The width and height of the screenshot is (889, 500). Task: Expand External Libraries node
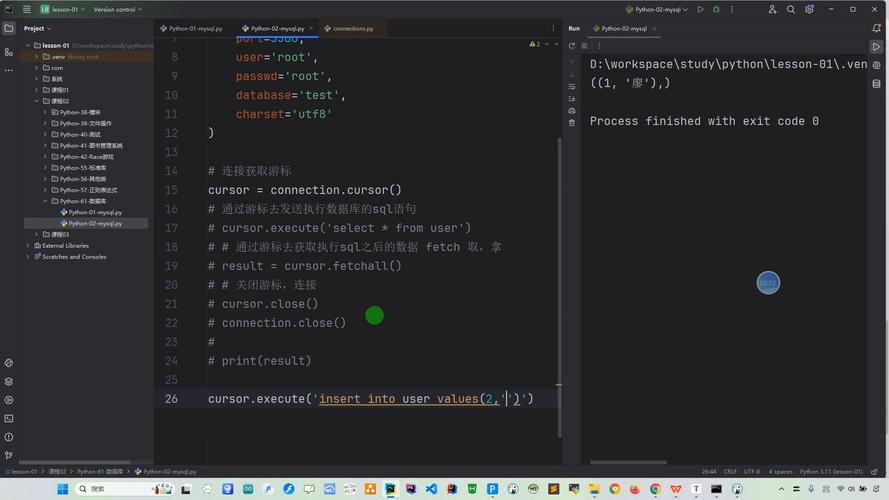pyautogui.click(x=28, y=245)
